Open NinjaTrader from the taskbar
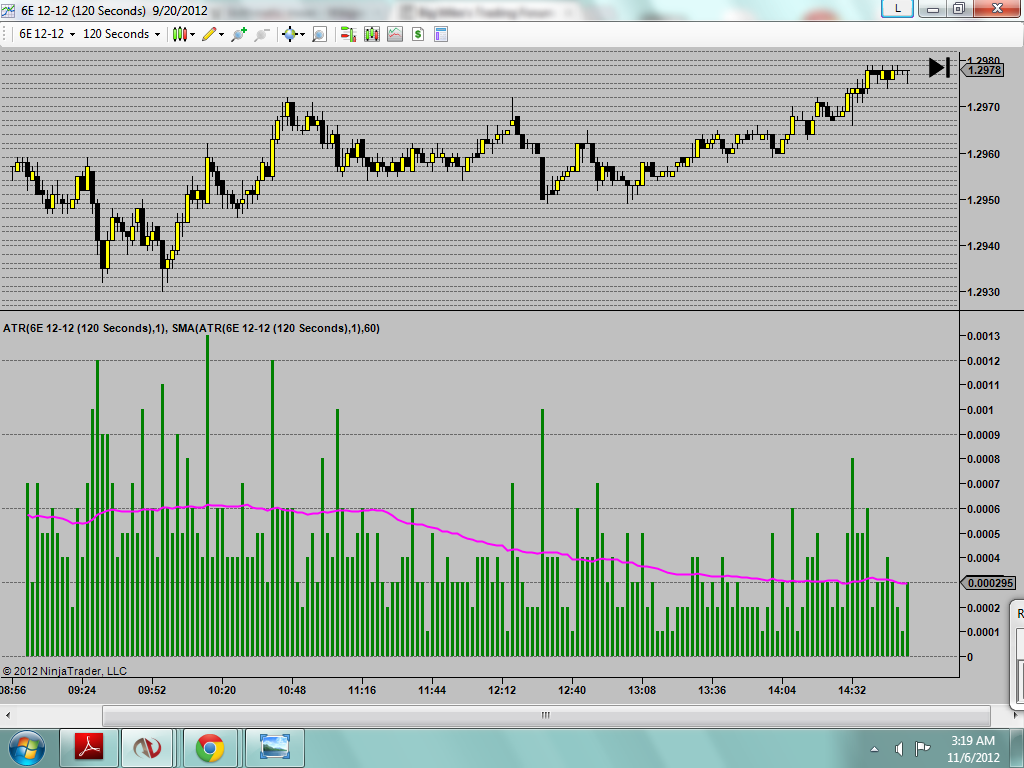 click(x=147, y=748)
